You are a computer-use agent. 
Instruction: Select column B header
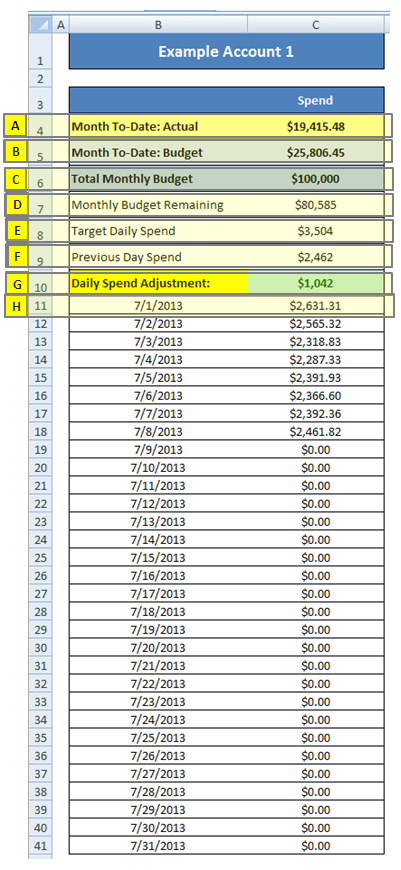(x=159, y=24)
